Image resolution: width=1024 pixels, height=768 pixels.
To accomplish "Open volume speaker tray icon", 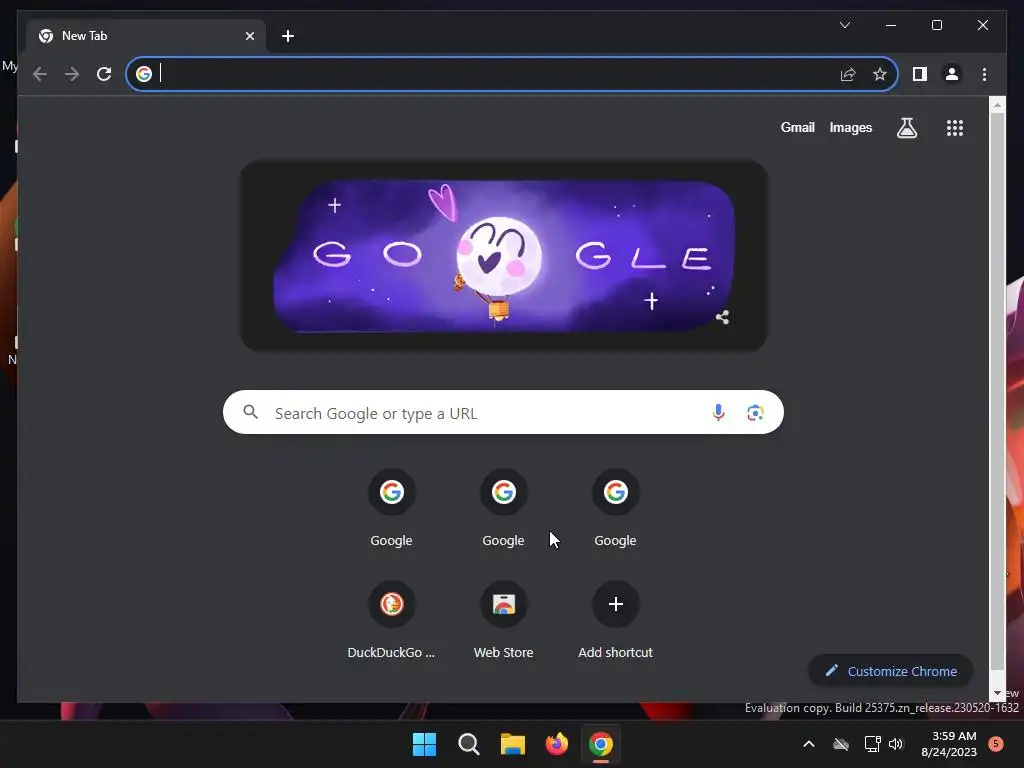I will pyautogui.click(x=896, y=744).
